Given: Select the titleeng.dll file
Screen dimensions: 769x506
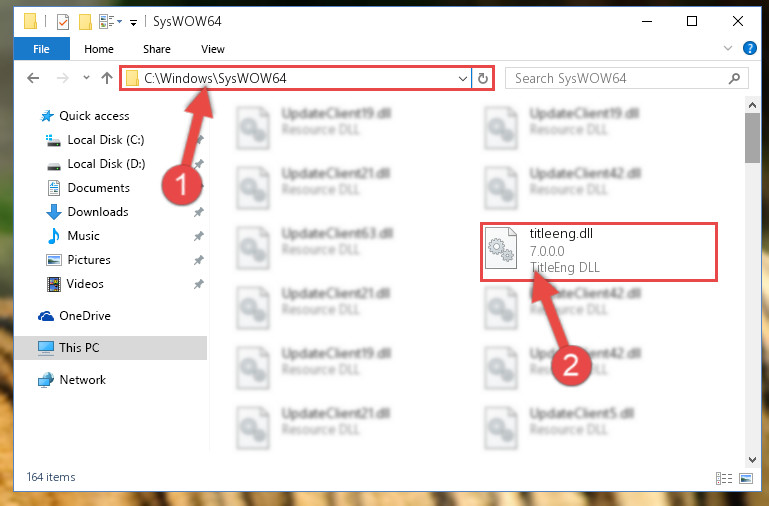Looking at the screenshot, I should [598, 252].
